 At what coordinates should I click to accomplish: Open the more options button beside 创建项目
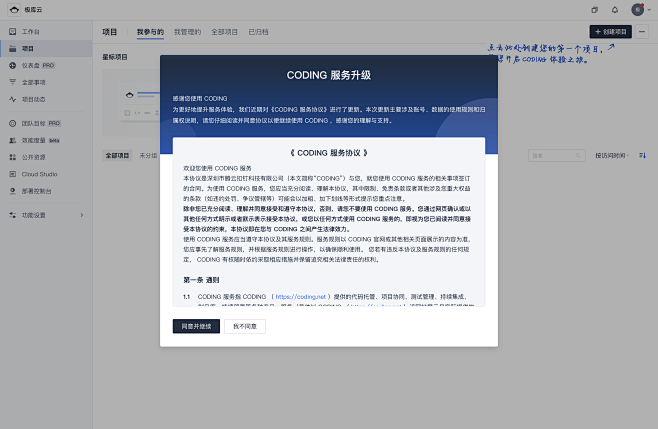[x=642, y=32]
